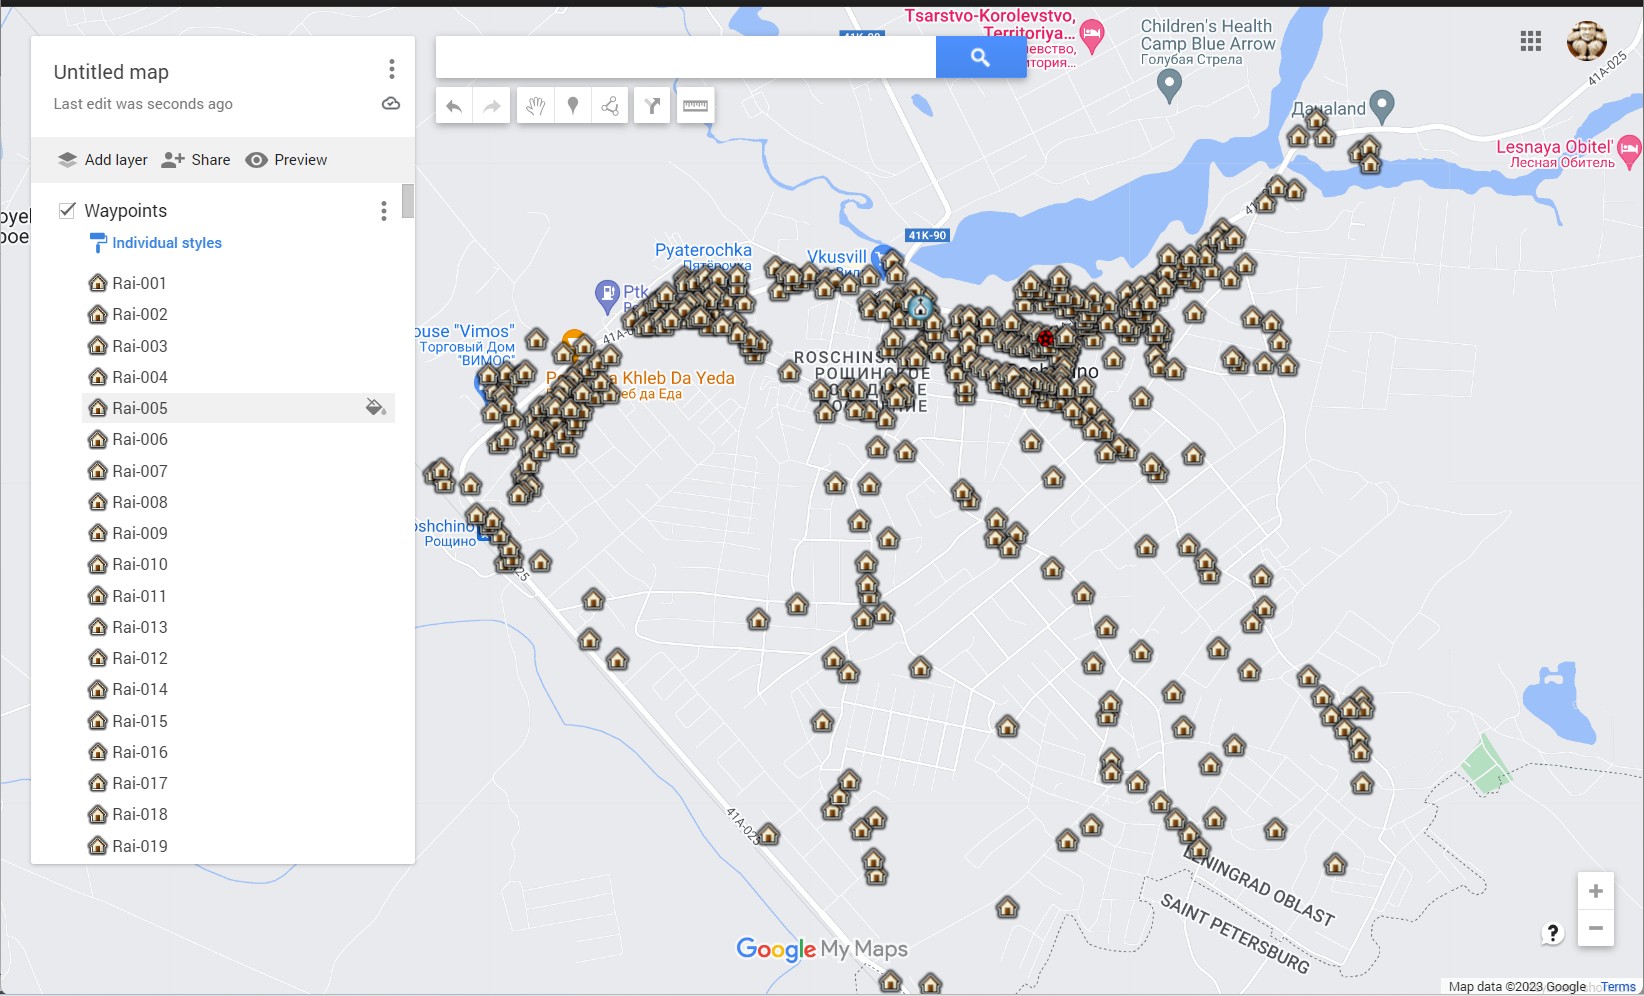Click the undo arrow in toolbar
This screenshot has width=1644, height=996.
[454, 106]
